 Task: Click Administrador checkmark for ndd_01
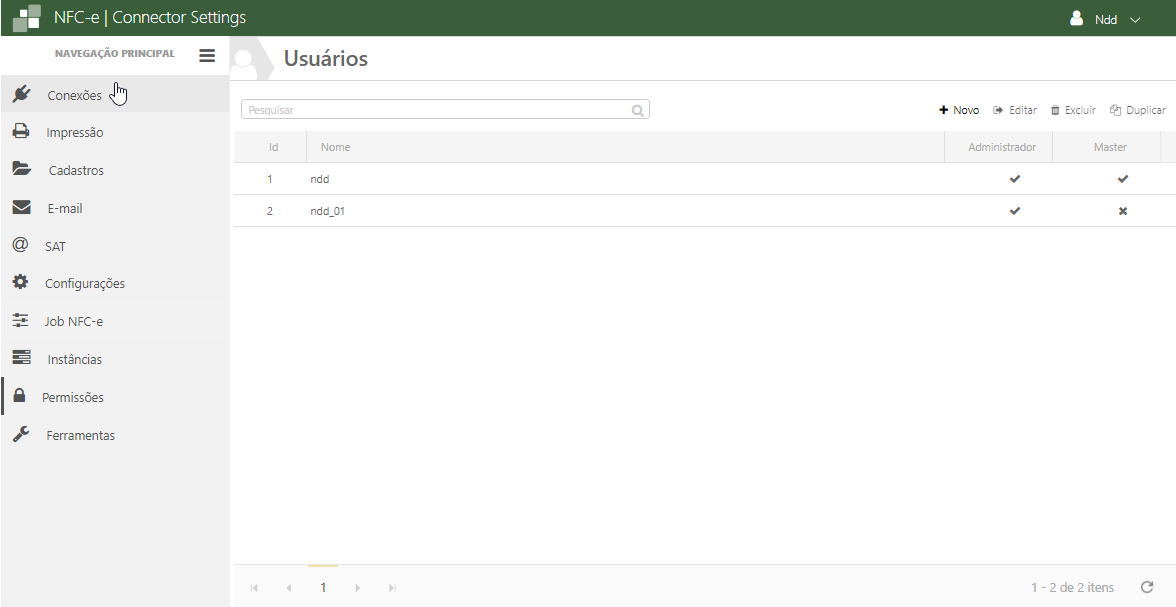point(1015,211)
